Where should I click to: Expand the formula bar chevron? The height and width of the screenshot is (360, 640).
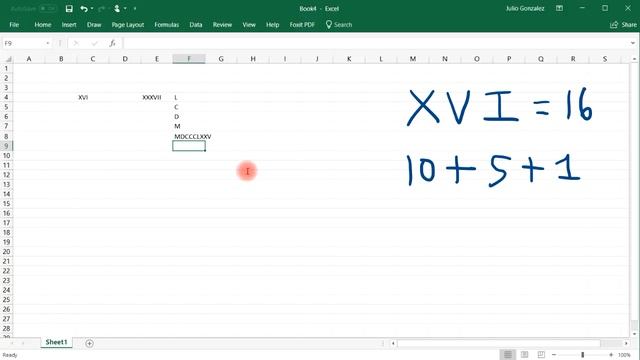click(x=633, y=43)
